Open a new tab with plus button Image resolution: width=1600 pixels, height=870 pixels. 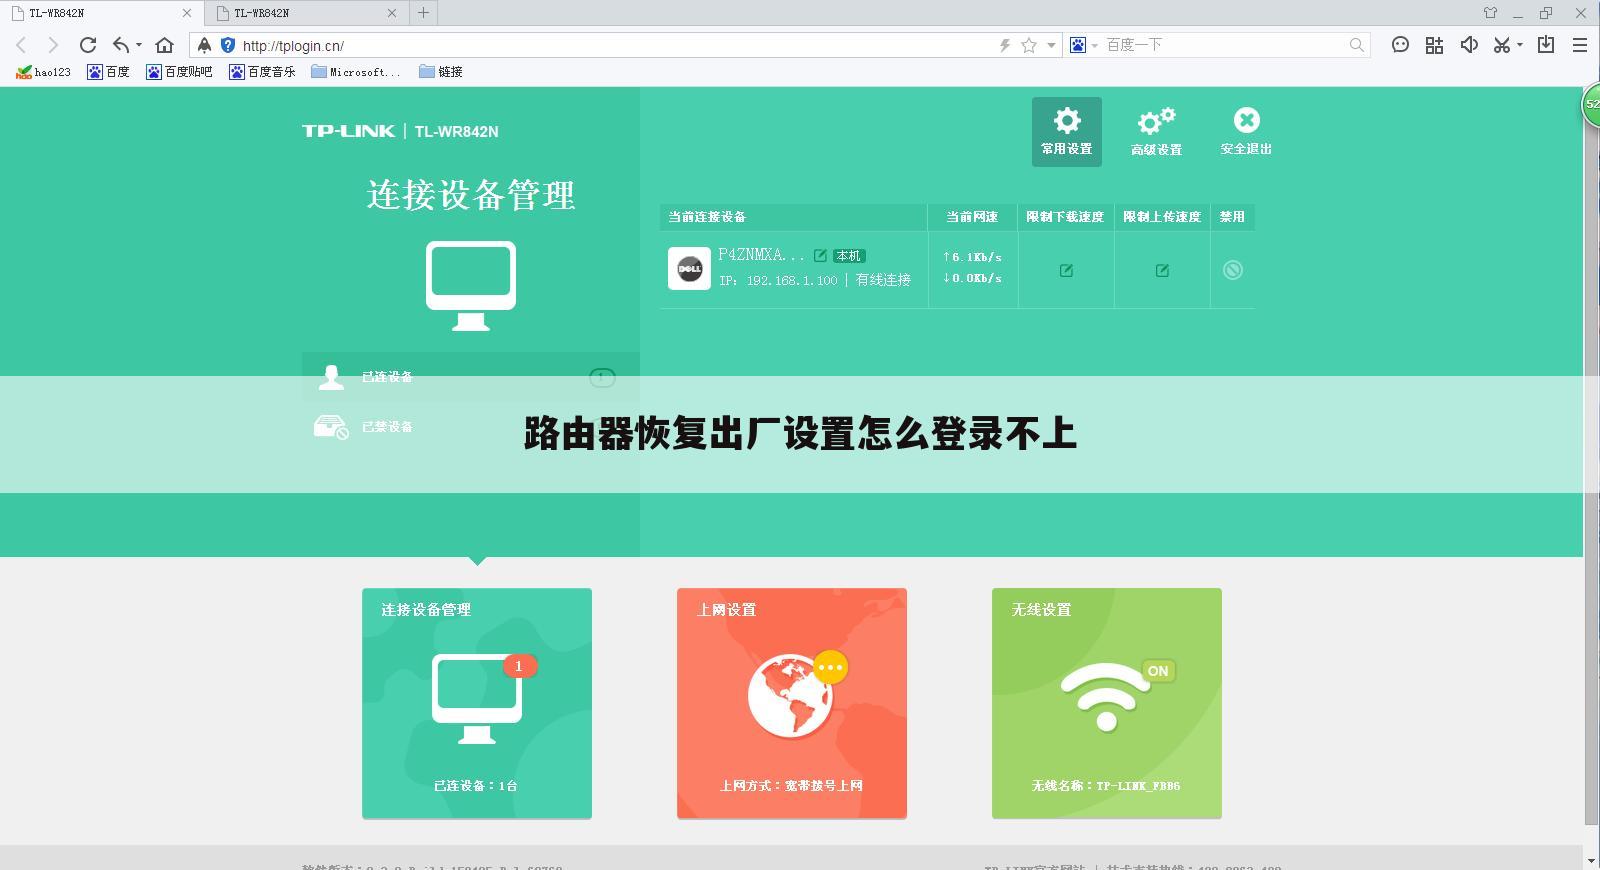pyautogui.click(x=424, y=13)
